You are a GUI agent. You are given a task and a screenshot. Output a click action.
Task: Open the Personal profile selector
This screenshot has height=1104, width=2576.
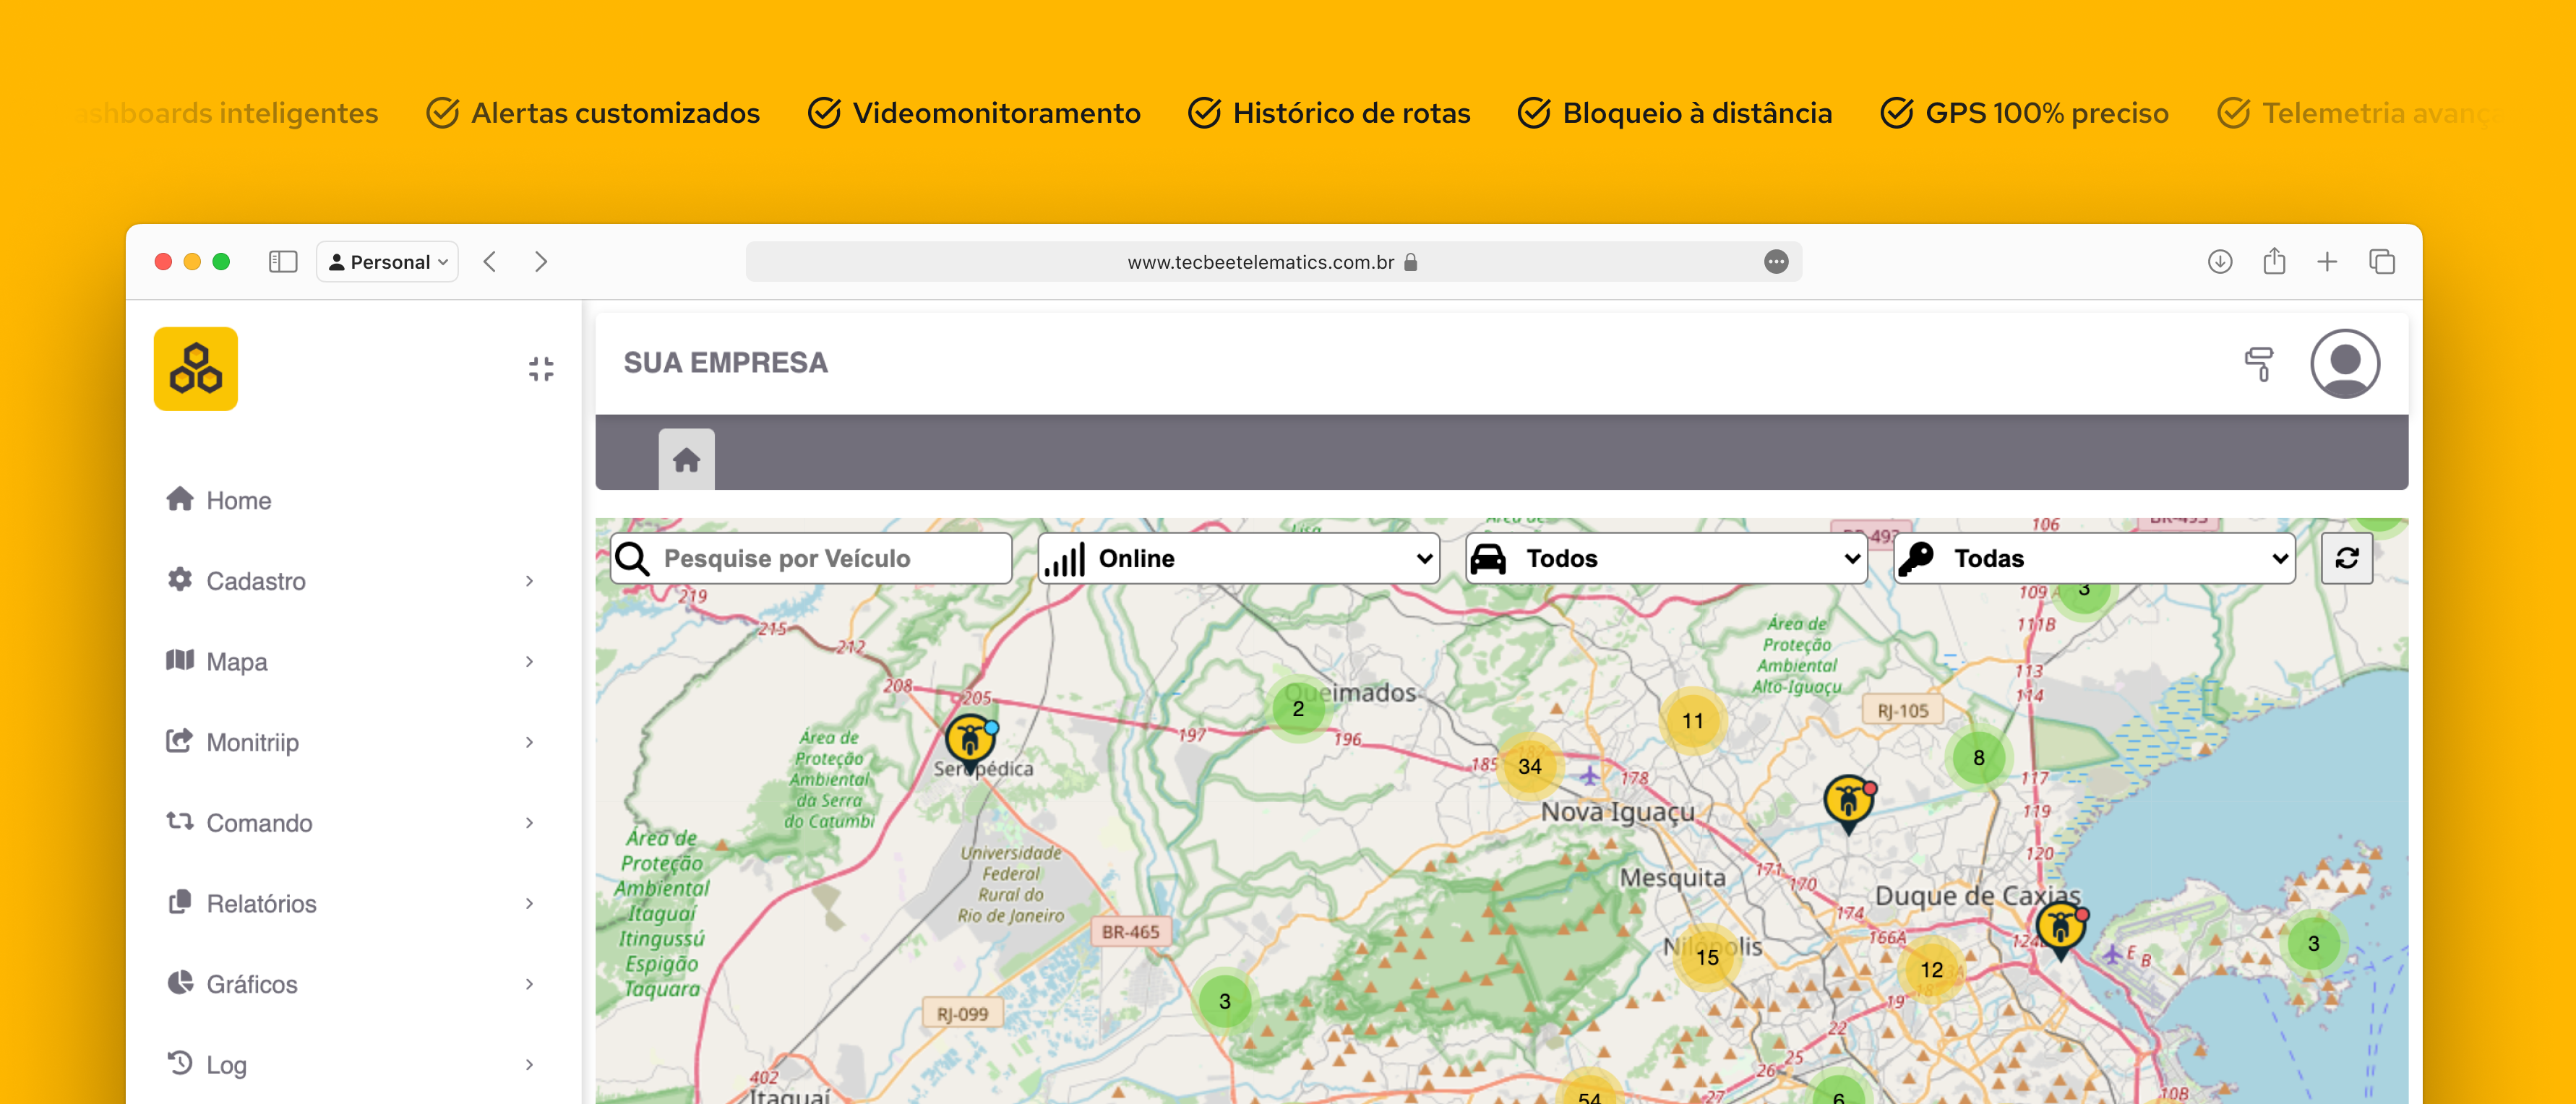[x=388, y=262]
